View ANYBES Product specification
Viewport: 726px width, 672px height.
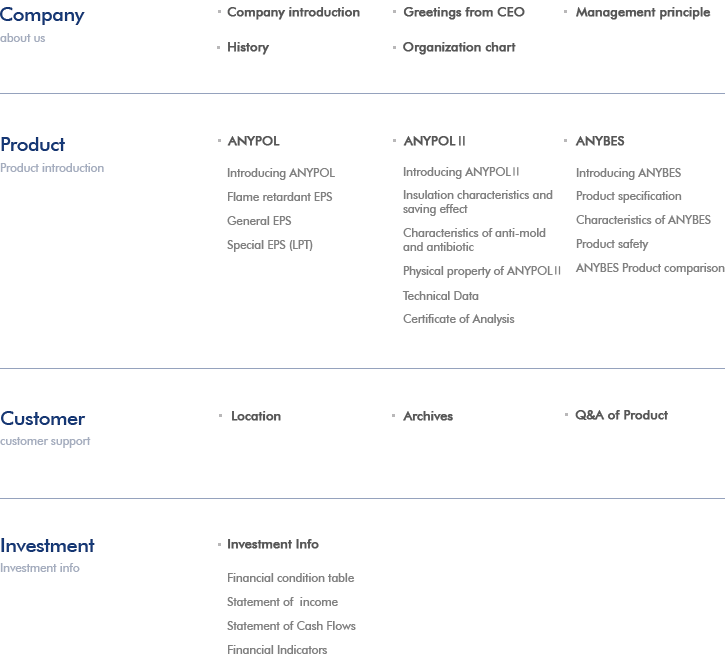click(628, 196)
